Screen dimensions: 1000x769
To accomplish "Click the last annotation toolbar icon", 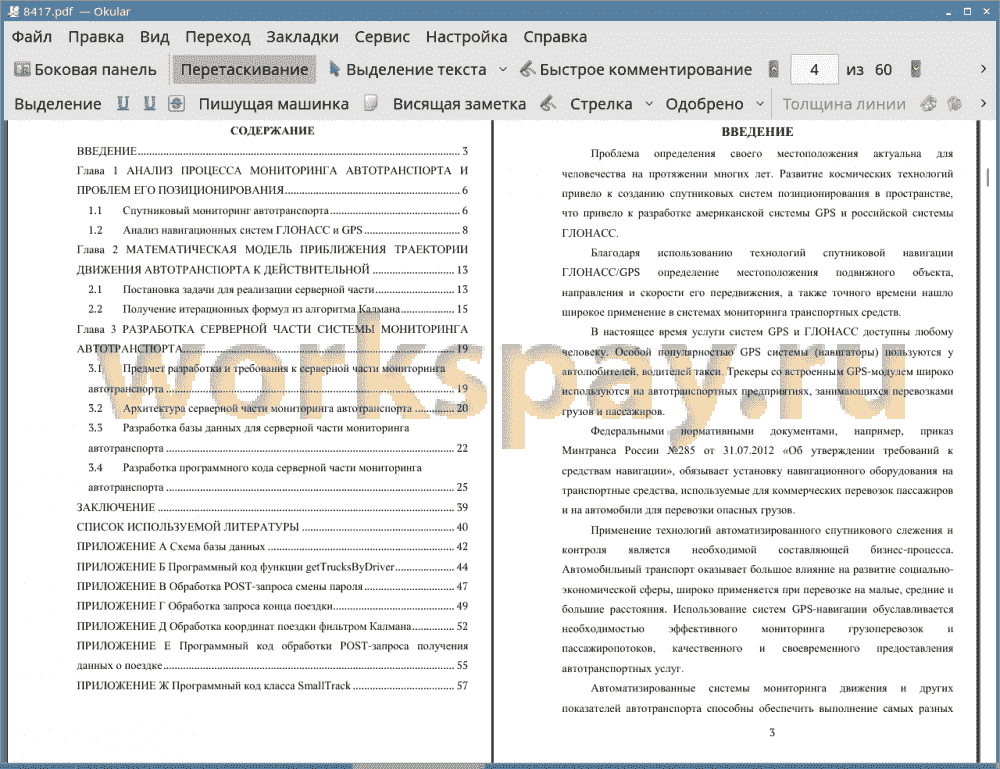I will (x=954, y=104).
